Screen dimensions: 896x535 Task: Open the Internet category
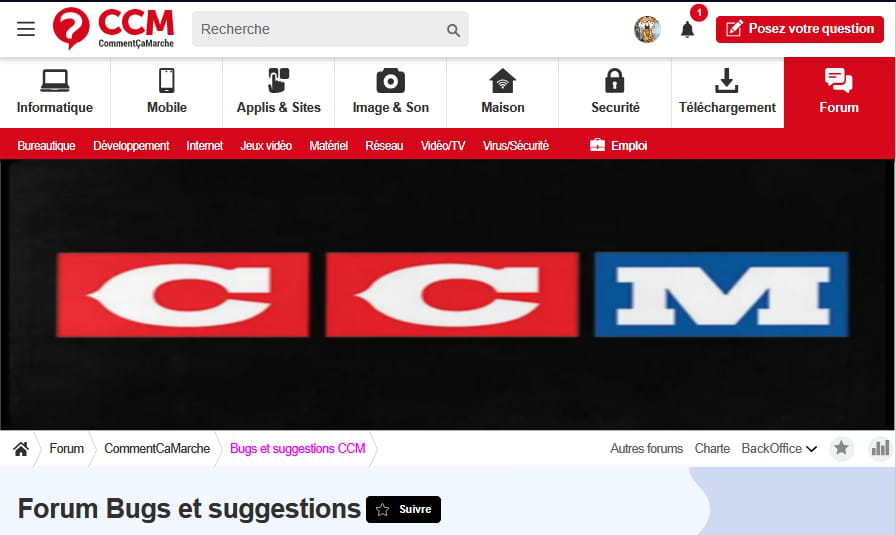click(205, 146)
